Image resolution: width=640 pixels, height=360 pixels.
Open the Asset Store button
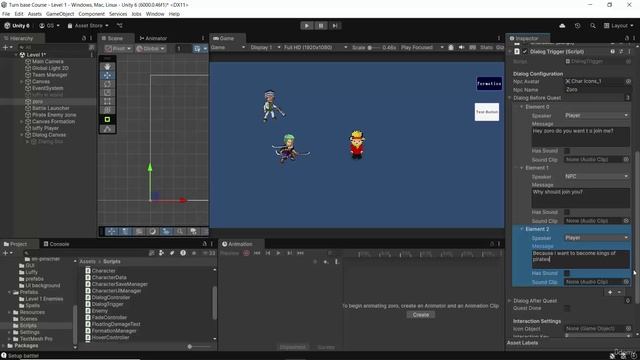(88, 26)
